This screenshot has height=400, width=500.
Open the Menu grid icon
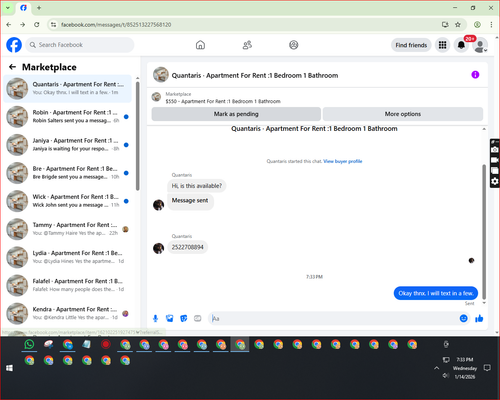coord(442,45)
